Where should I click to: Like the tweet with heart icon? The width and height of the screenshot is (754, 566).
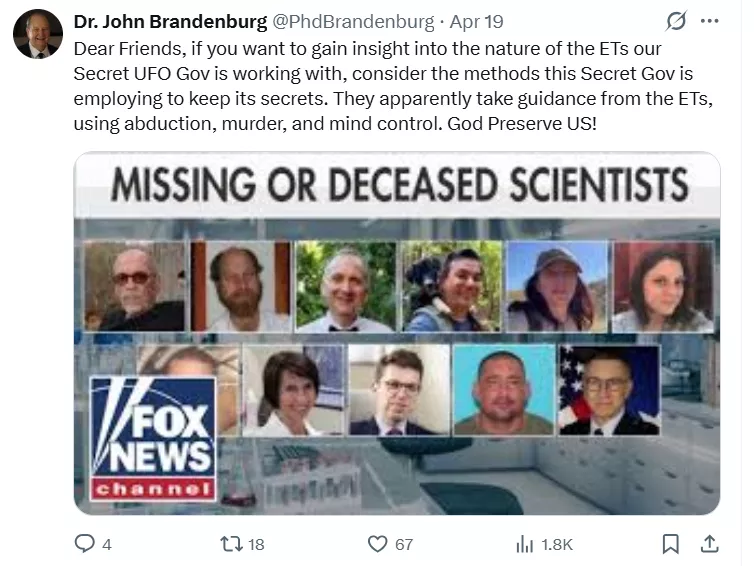click(x=377, y=544)
